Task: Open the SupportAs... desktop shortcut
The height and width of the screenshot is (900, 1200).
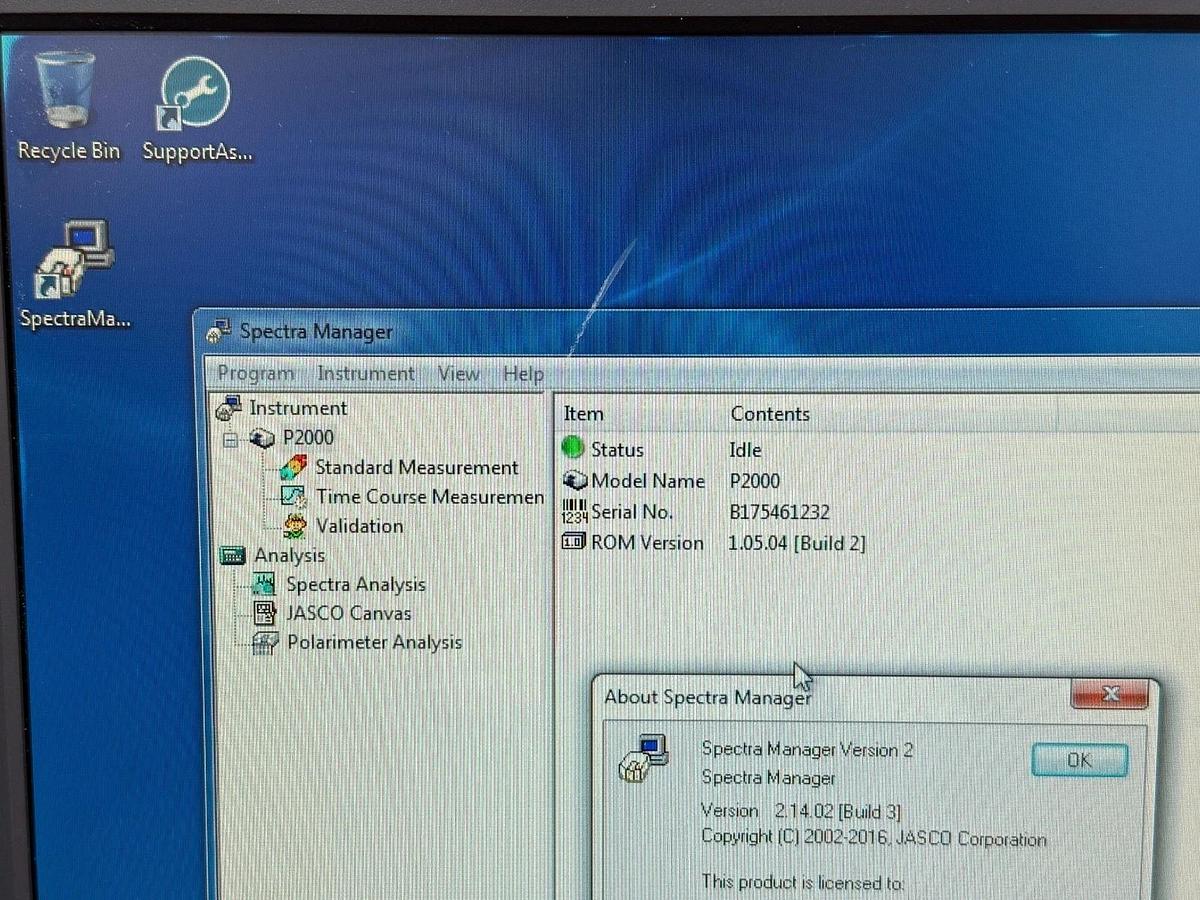Action: (x=196, y=94)
